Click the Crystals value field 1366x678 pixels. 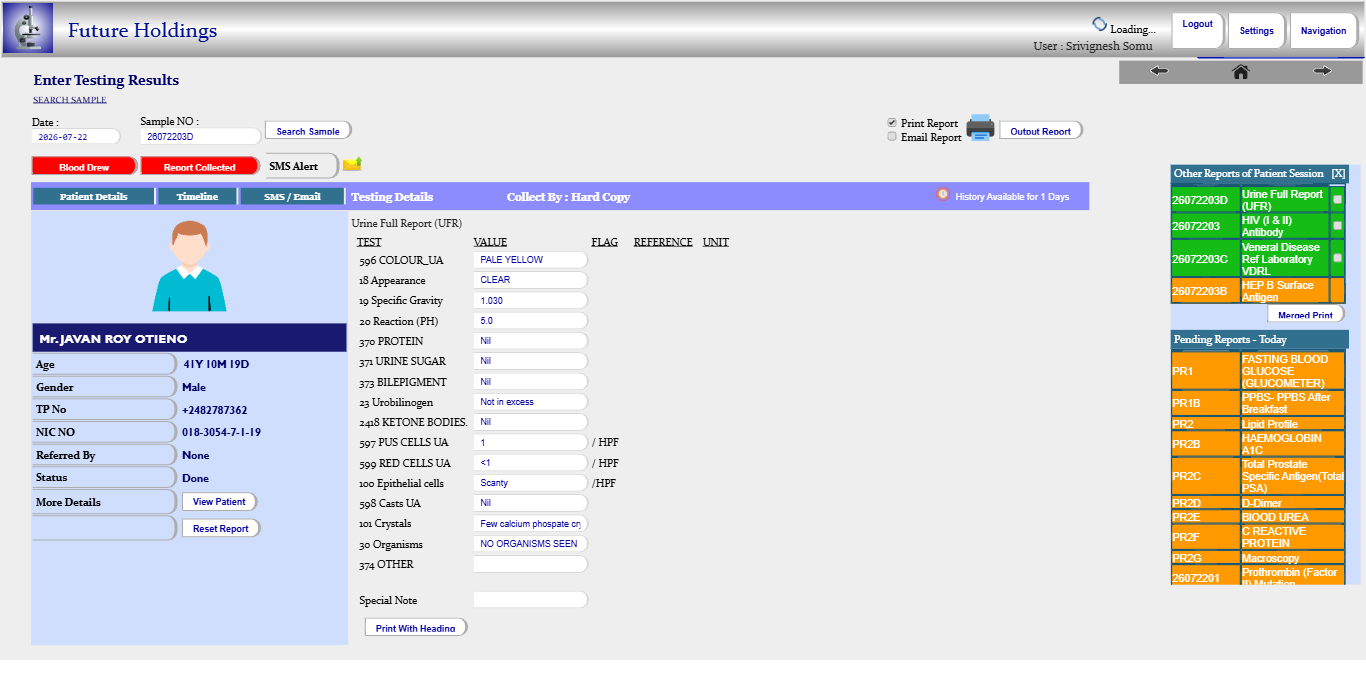point(530,524)
